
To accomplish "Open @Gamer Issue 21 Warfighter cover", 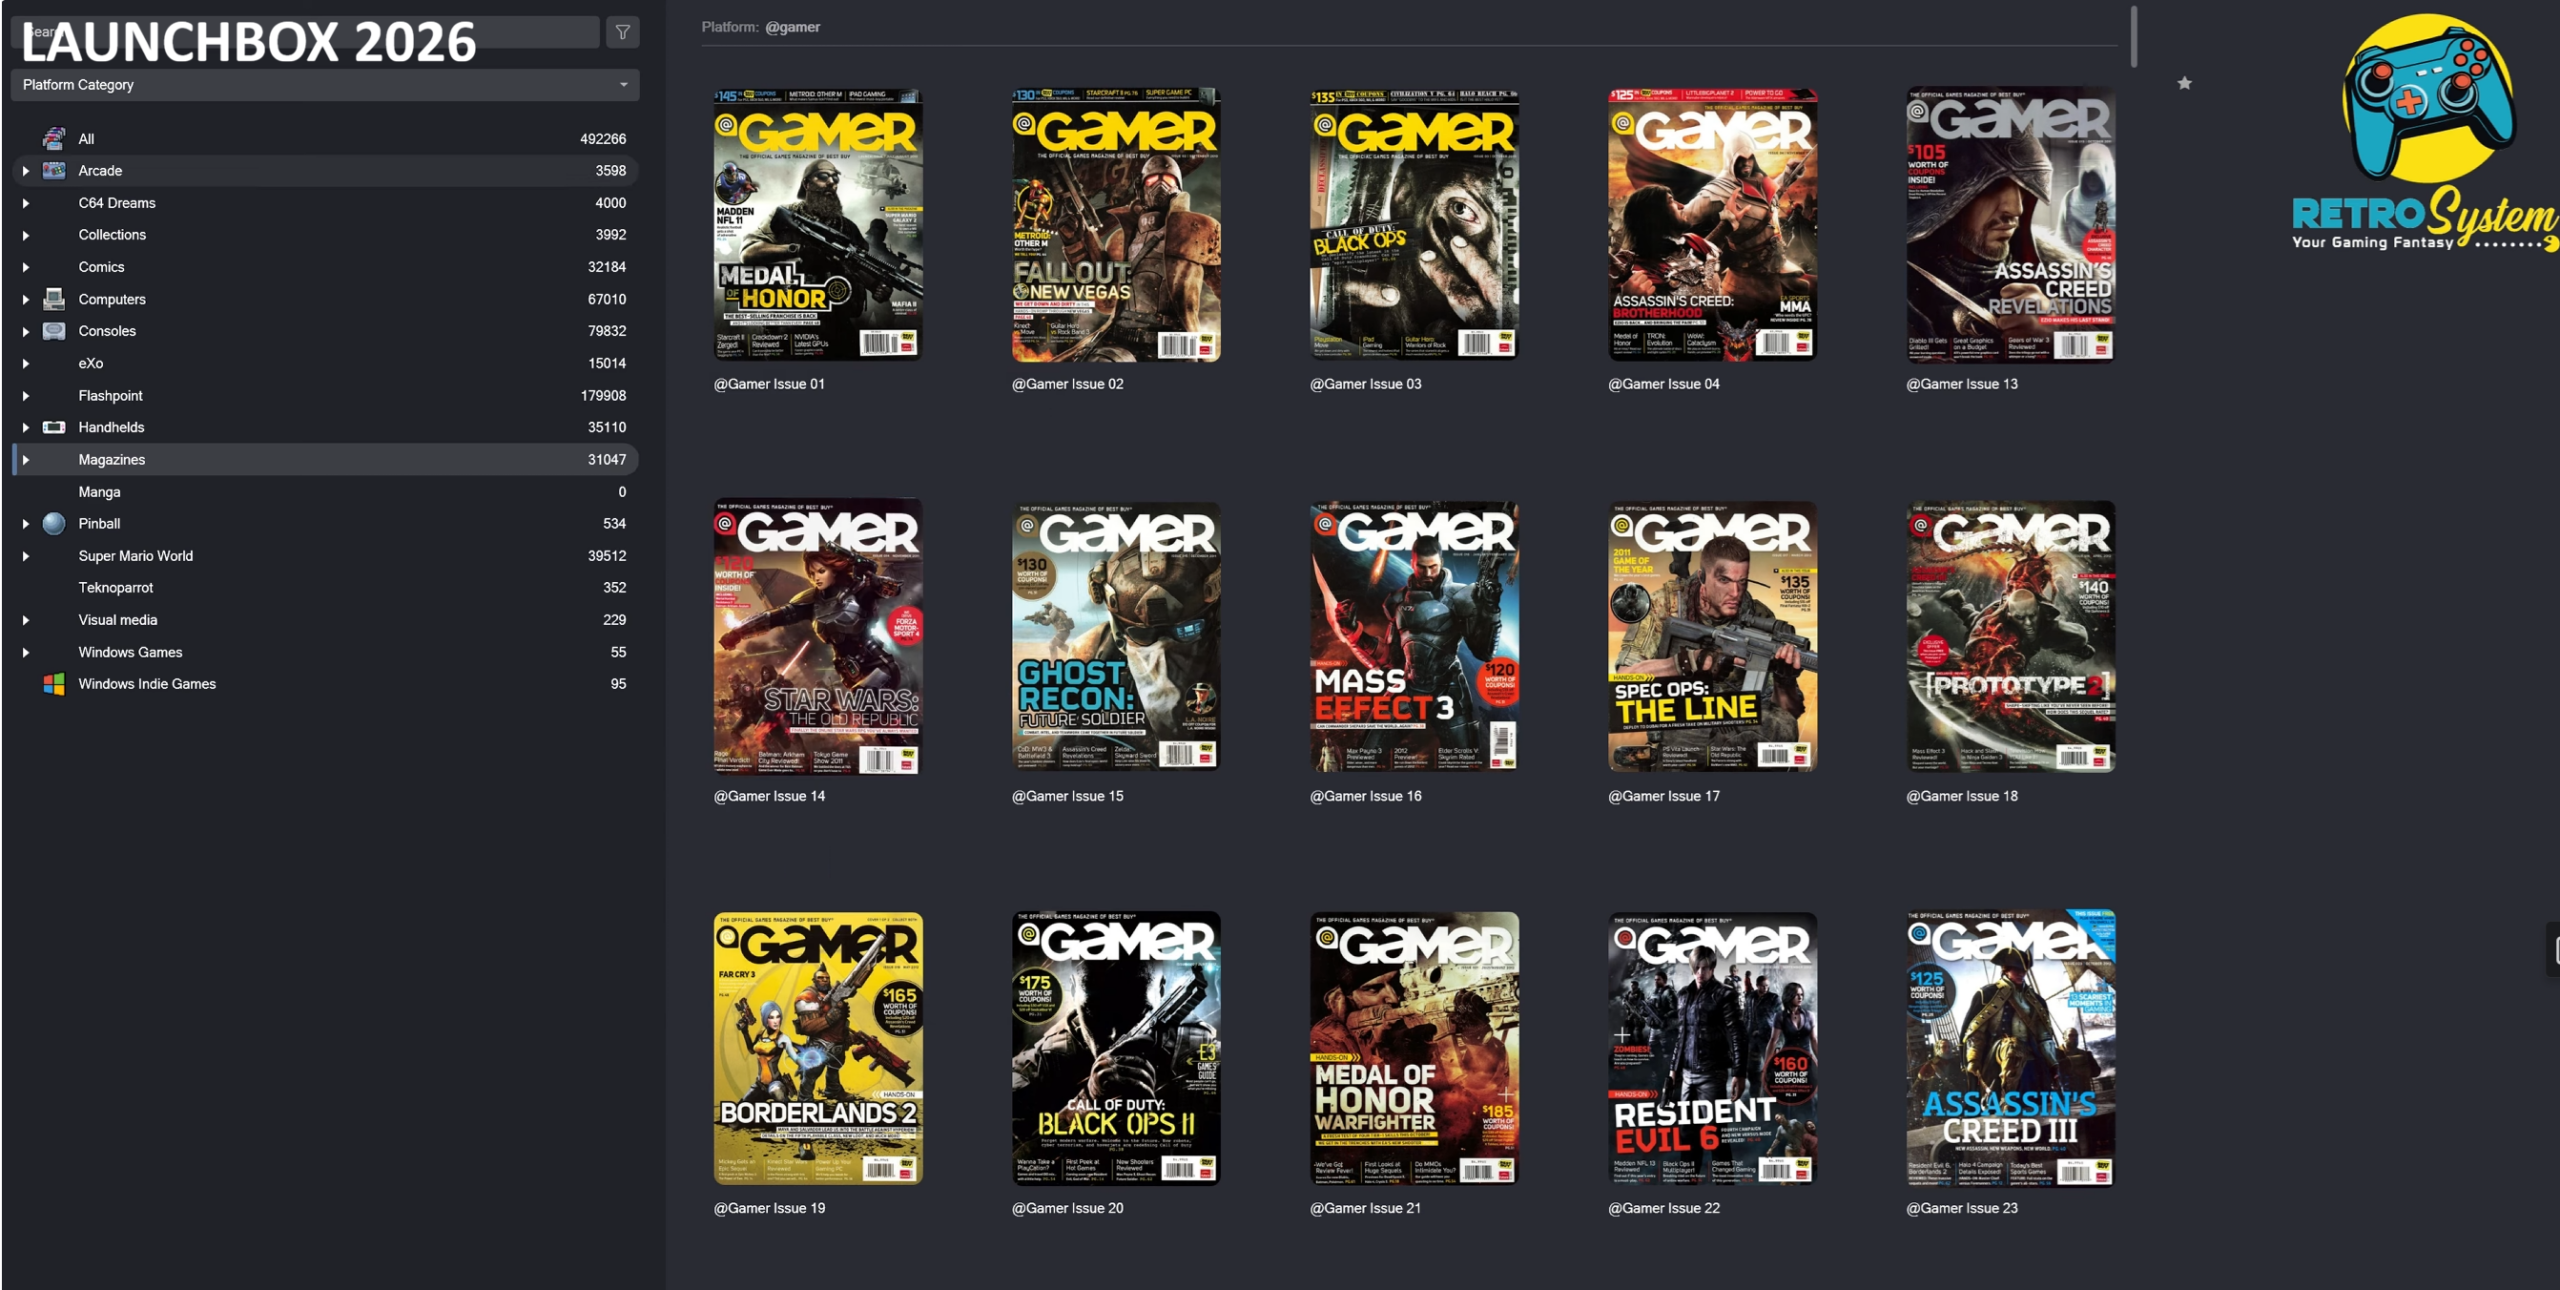I will (1414, 1048).
